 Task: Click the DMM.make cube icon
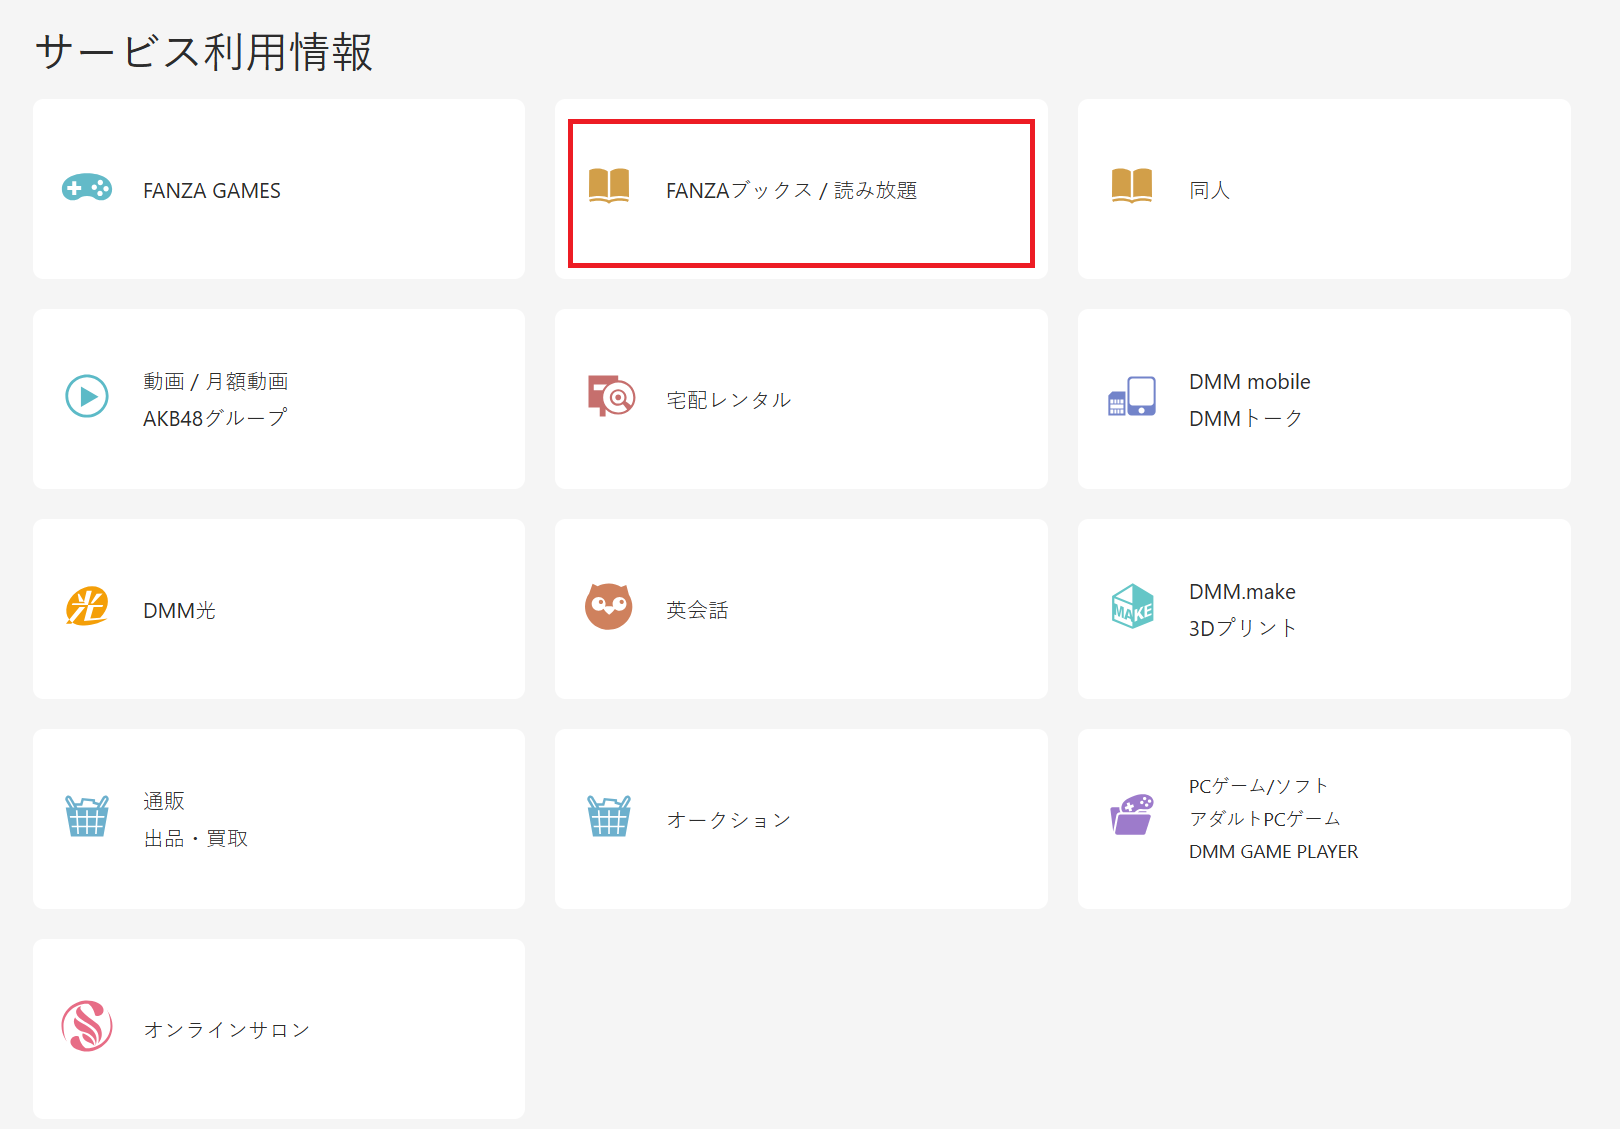(x=1132, y=606)
